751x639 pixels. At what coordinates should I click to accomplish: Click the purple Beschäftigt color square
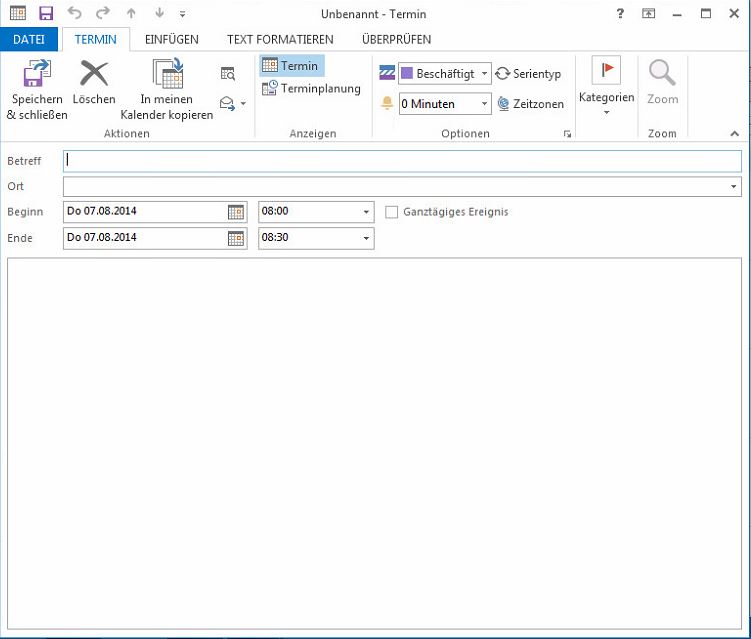point(407,73)
